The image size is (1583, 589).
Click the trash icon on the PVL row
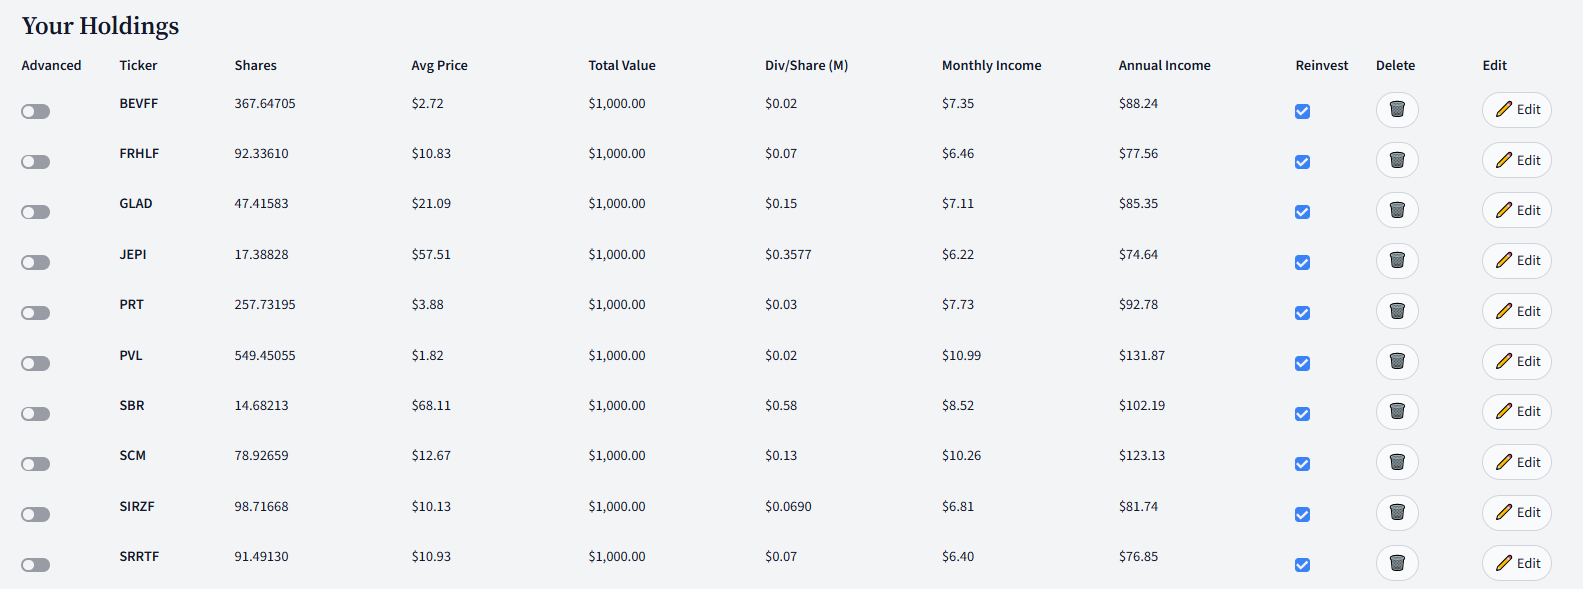tap(1397, 361)
